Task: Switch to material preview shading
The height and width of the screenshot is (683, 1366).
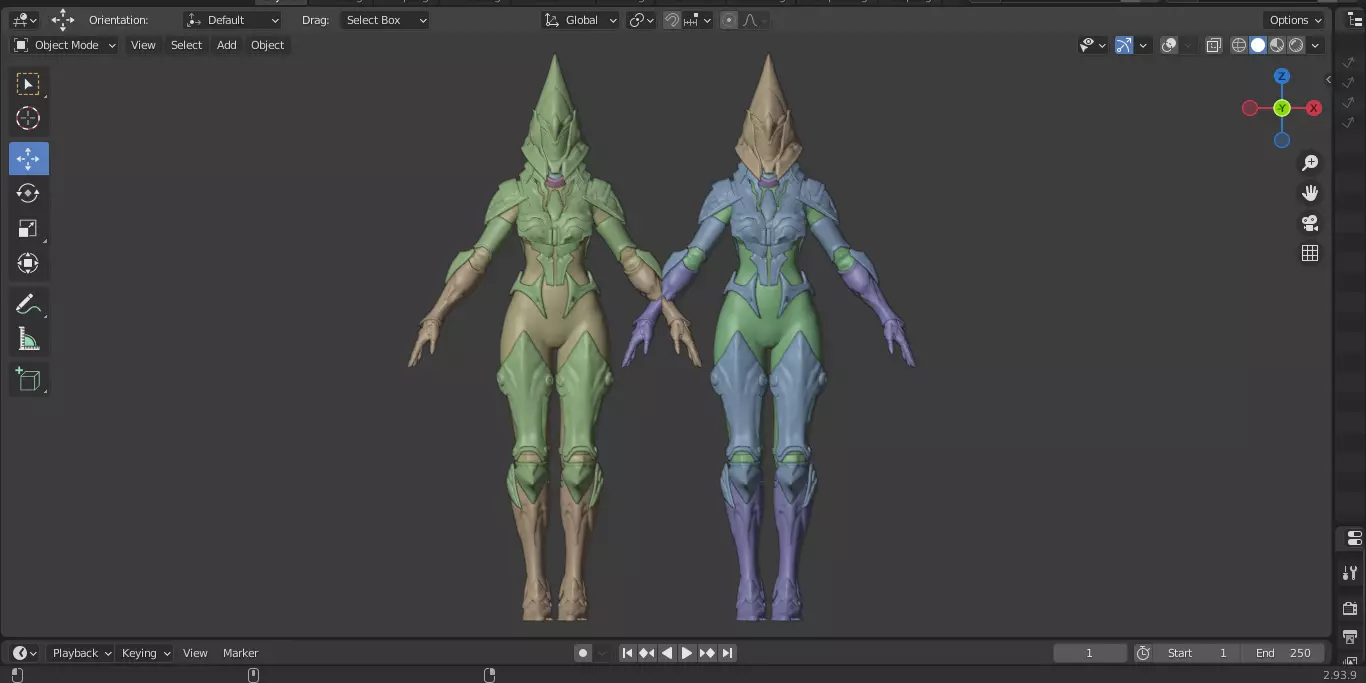Action: [x=1277, y=45]
